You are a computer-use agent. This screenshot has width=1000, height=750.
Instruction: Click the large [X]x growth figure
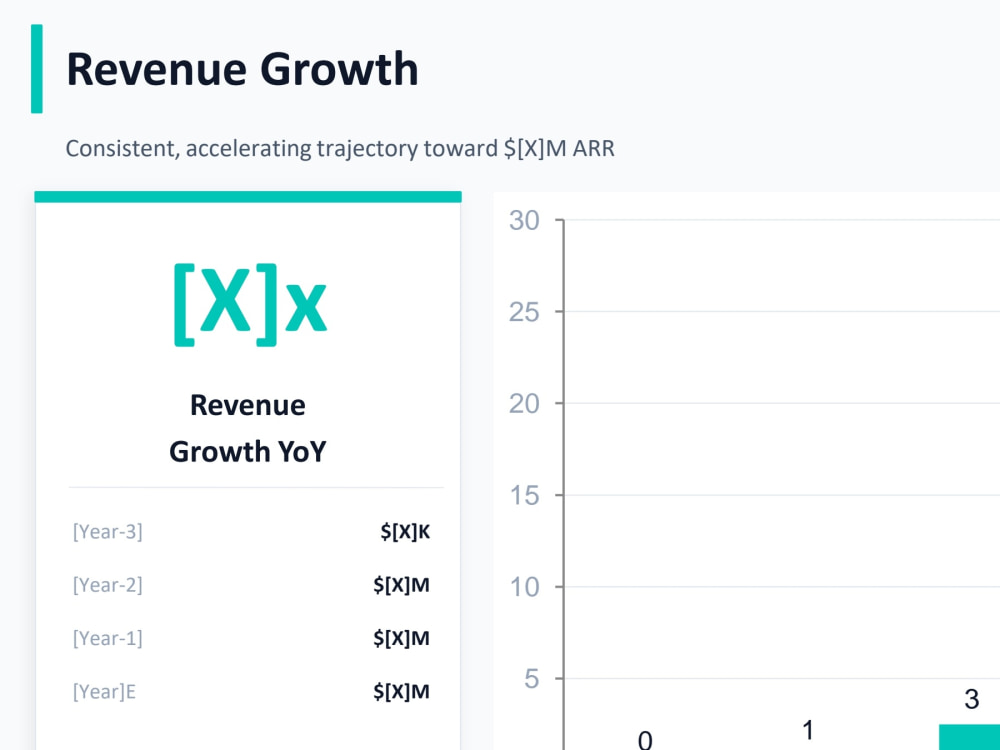coord(250,305)
